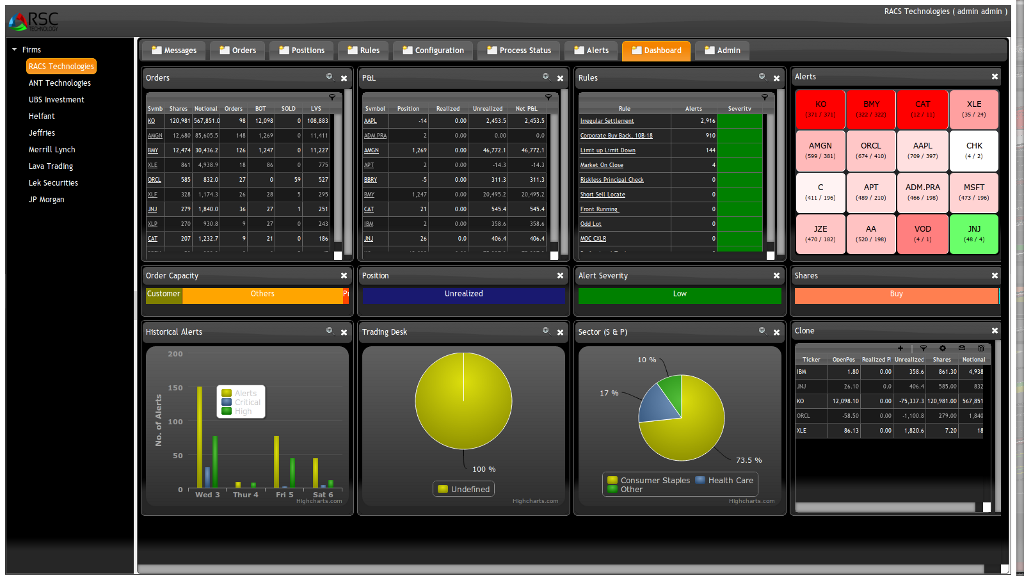Open the gear settings icon in Clone panel
This screenshot has height=576, width=1024.
point(942,347)
